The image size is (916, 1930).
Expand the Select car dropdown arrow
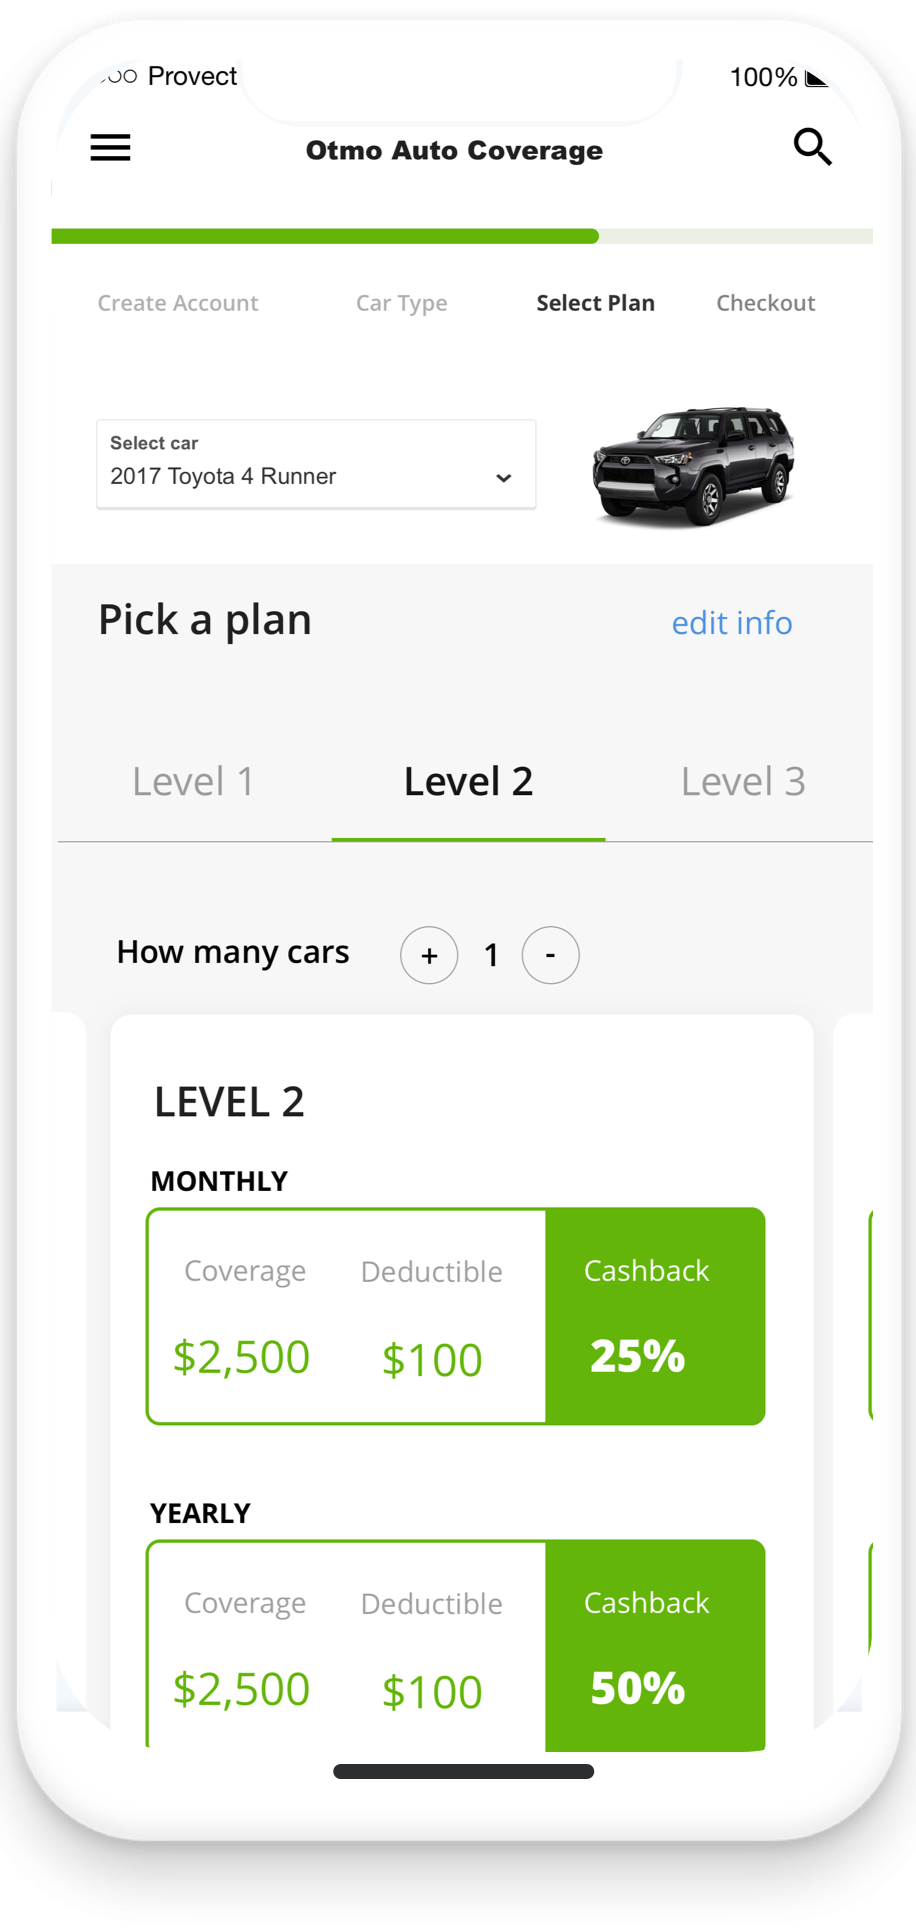(x=504, y=478)
